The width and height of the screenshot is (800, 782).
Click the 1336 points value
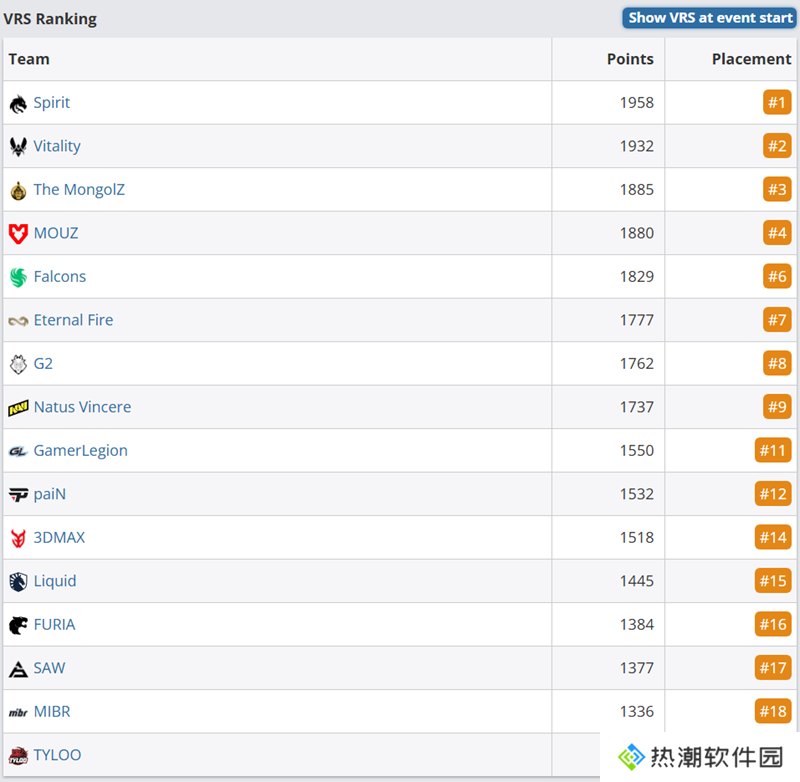tap(637, 712)
